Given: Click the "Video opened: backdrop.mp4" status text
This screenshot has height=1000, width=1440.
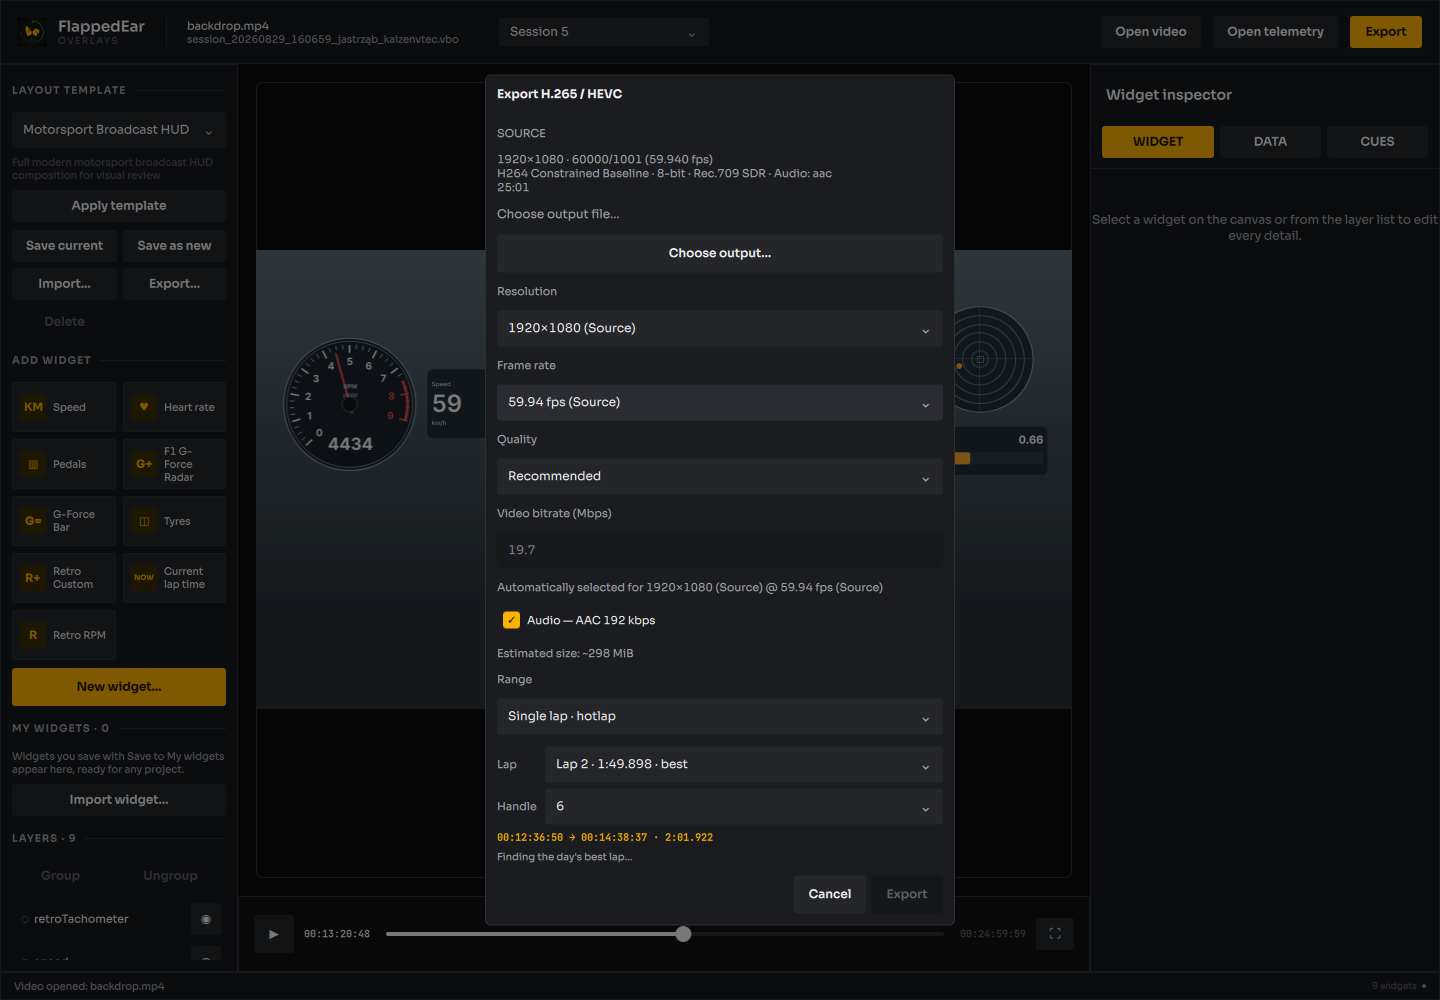Looking at the screenshot, I should [x=89, y=986].
